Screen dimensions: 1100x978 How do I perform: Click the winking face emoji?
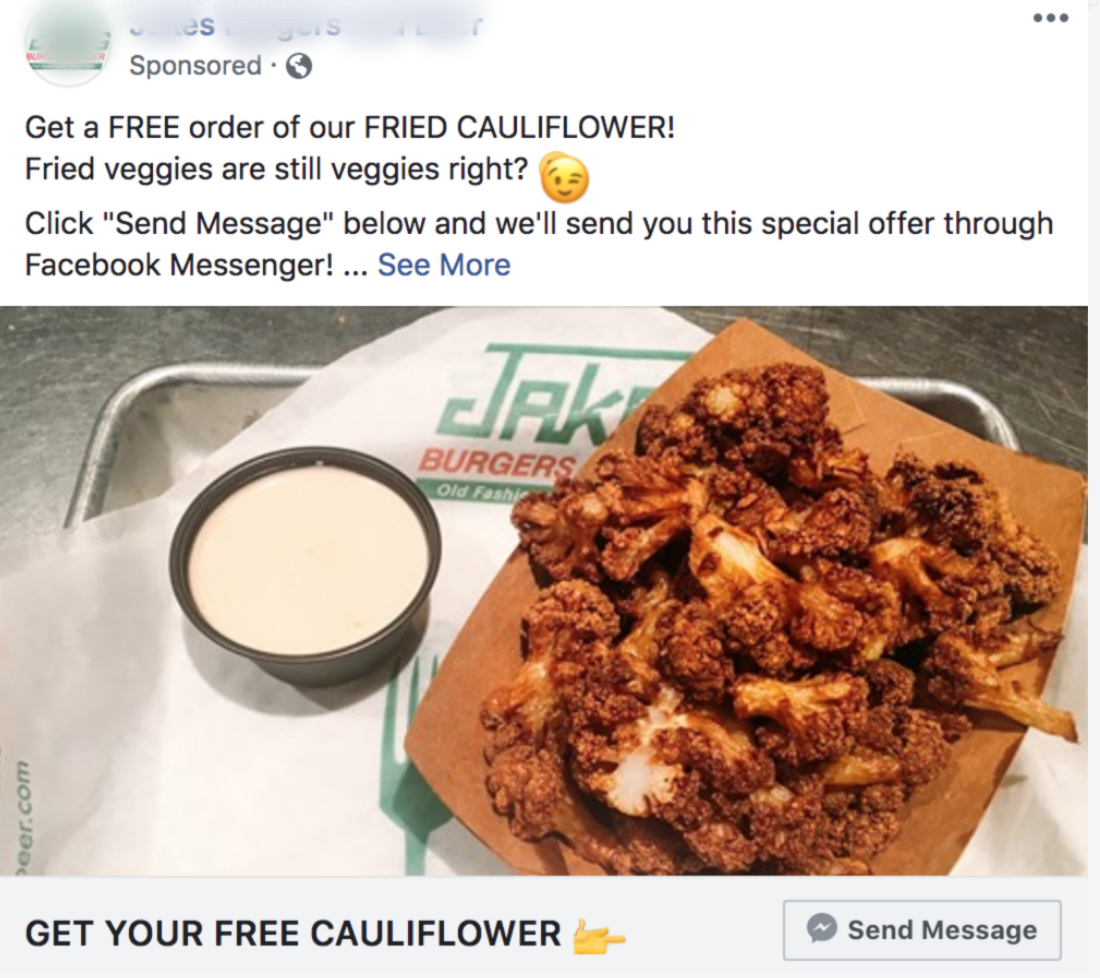click(563, 176)
